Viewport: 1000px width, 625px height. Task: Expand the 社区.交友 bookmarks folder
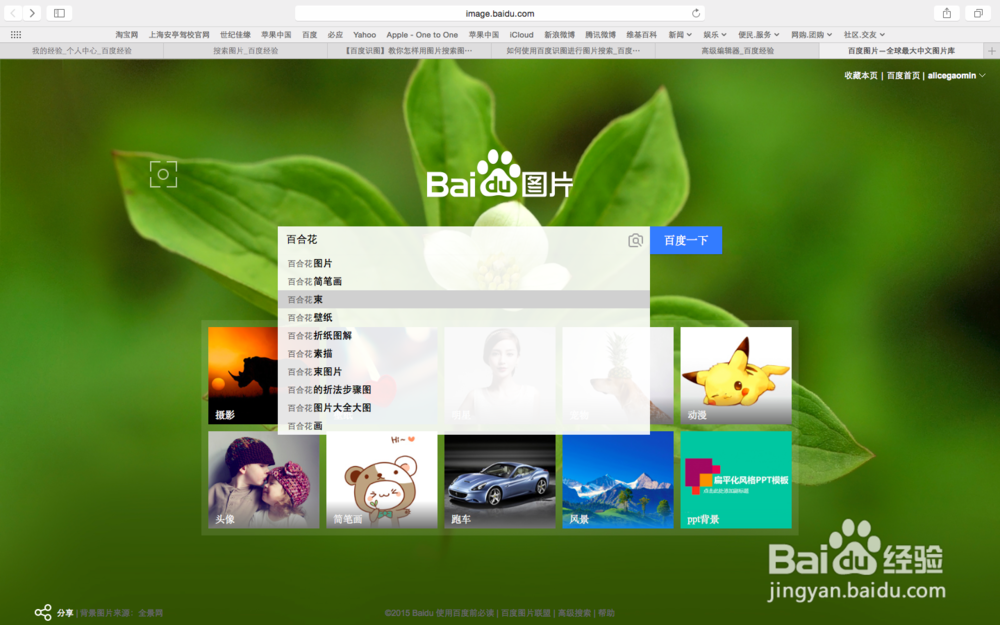click(864, 34)
